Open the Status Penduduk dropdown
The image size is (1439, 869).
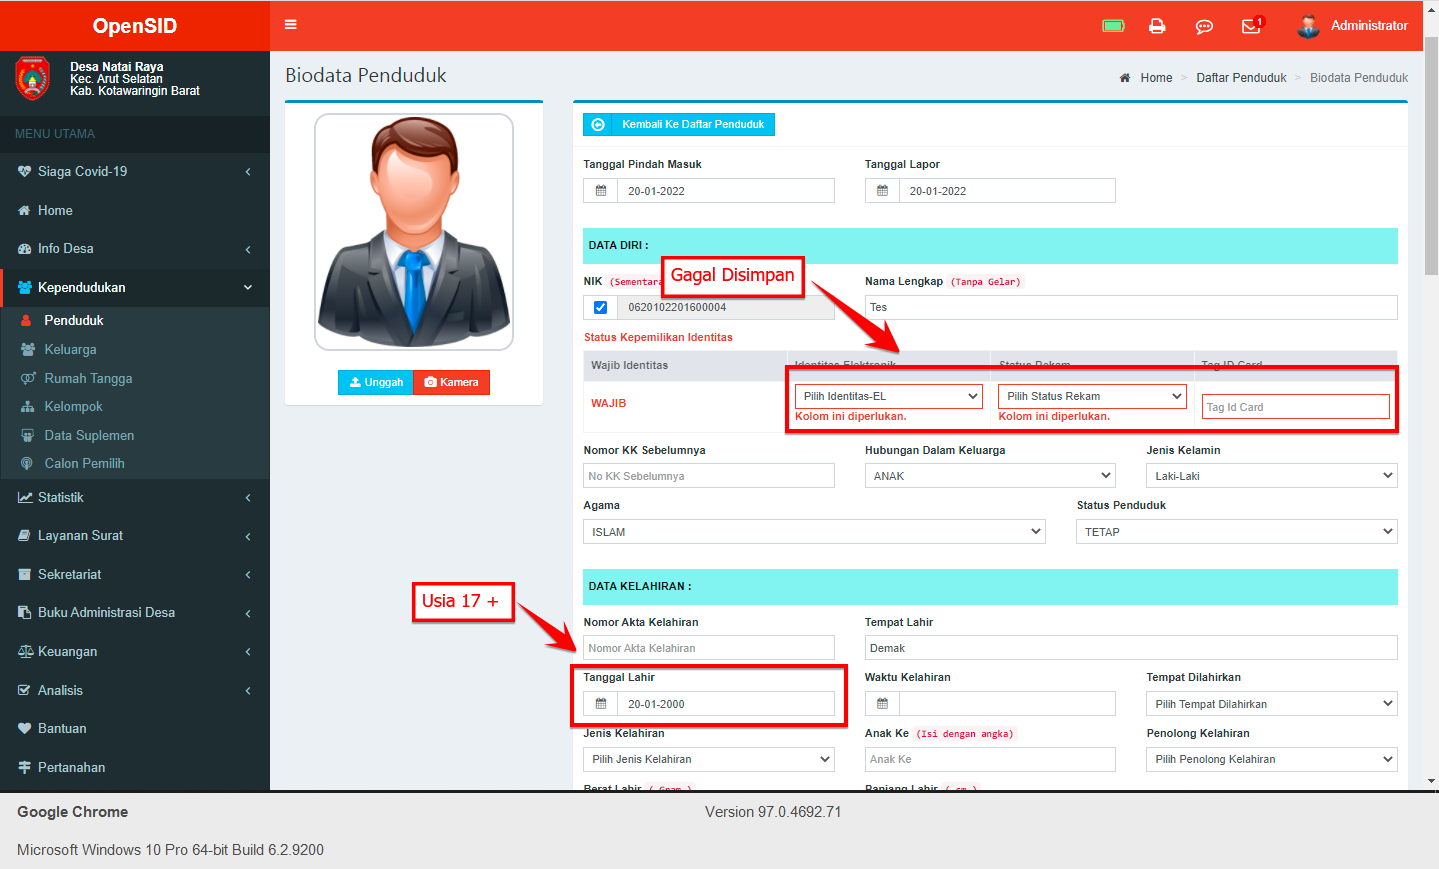(x=1237, y=532)
